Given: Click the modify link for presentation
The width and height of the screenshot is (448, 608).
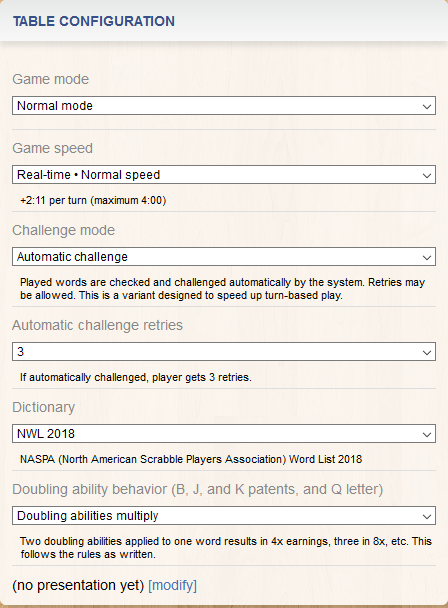Looking at the screenshot, I should click(x=173, y=585).
